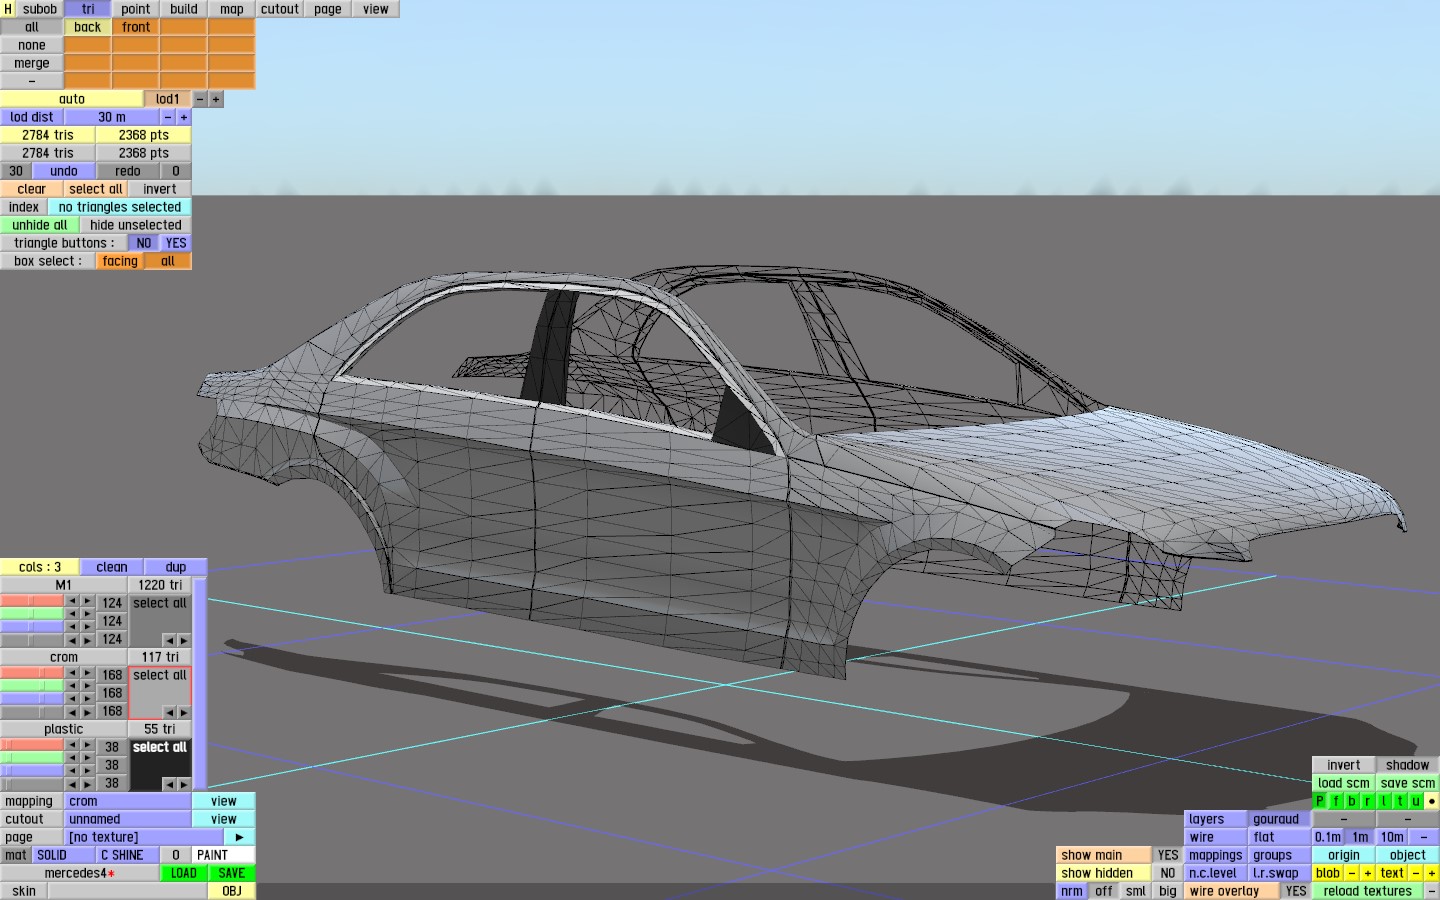Click the C SHINE material option
The height and width of the screenshot is (900, 1440).
tap(128, 855)
